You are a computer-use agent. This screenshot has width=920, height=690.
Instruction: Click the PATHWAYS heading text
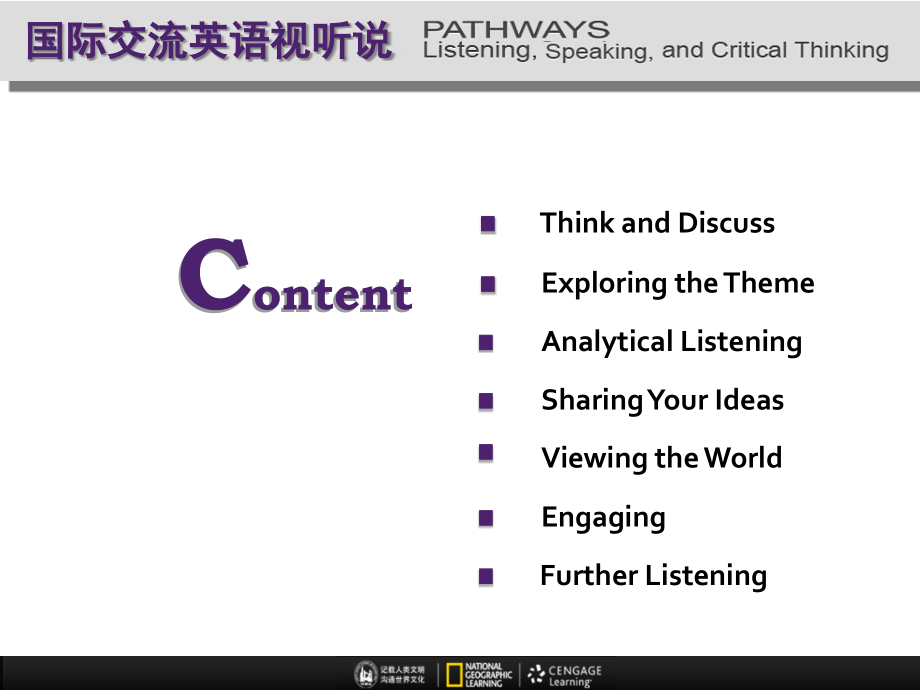tap(516, 28)
